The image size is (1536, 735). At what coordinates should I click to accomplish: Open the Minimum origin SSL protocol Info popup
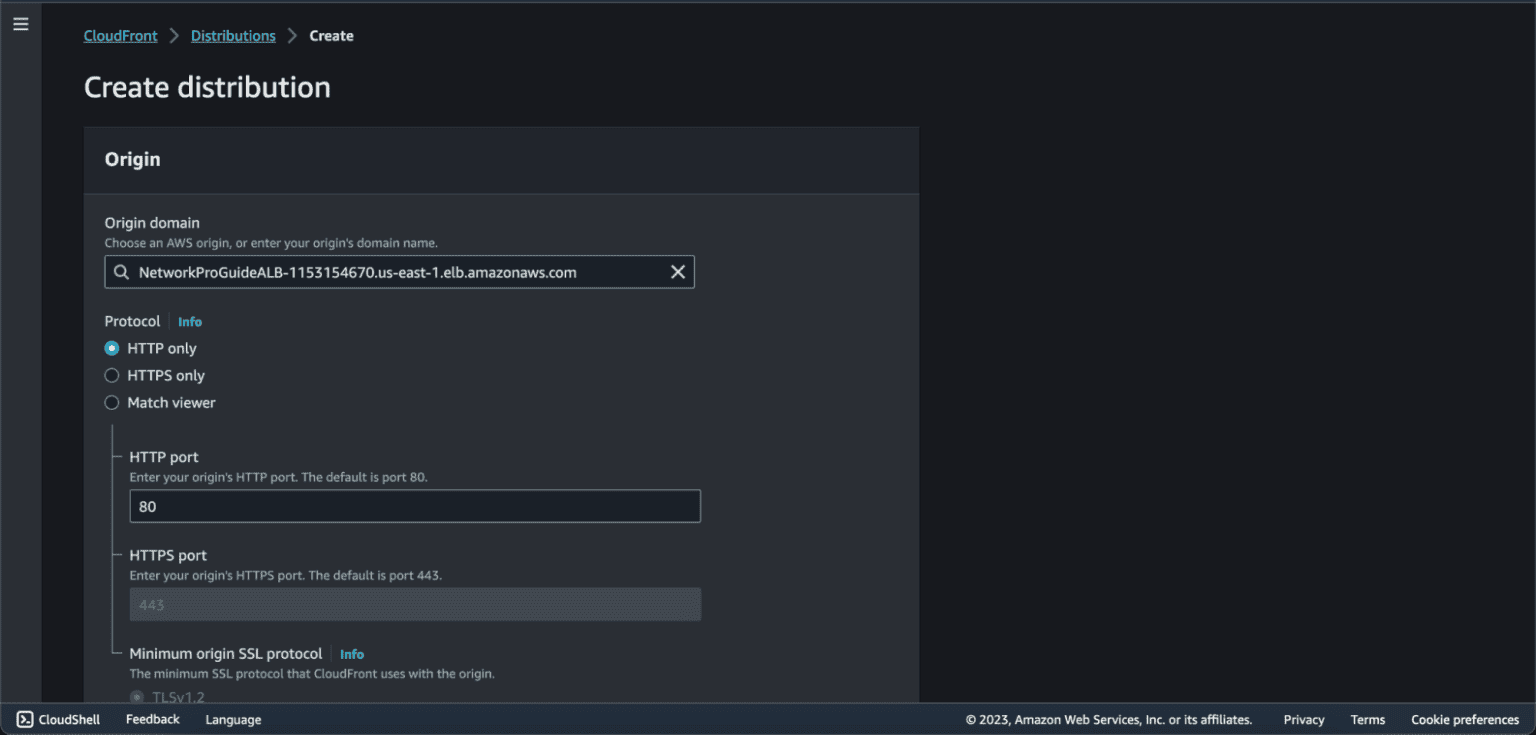tap(351, 653)
